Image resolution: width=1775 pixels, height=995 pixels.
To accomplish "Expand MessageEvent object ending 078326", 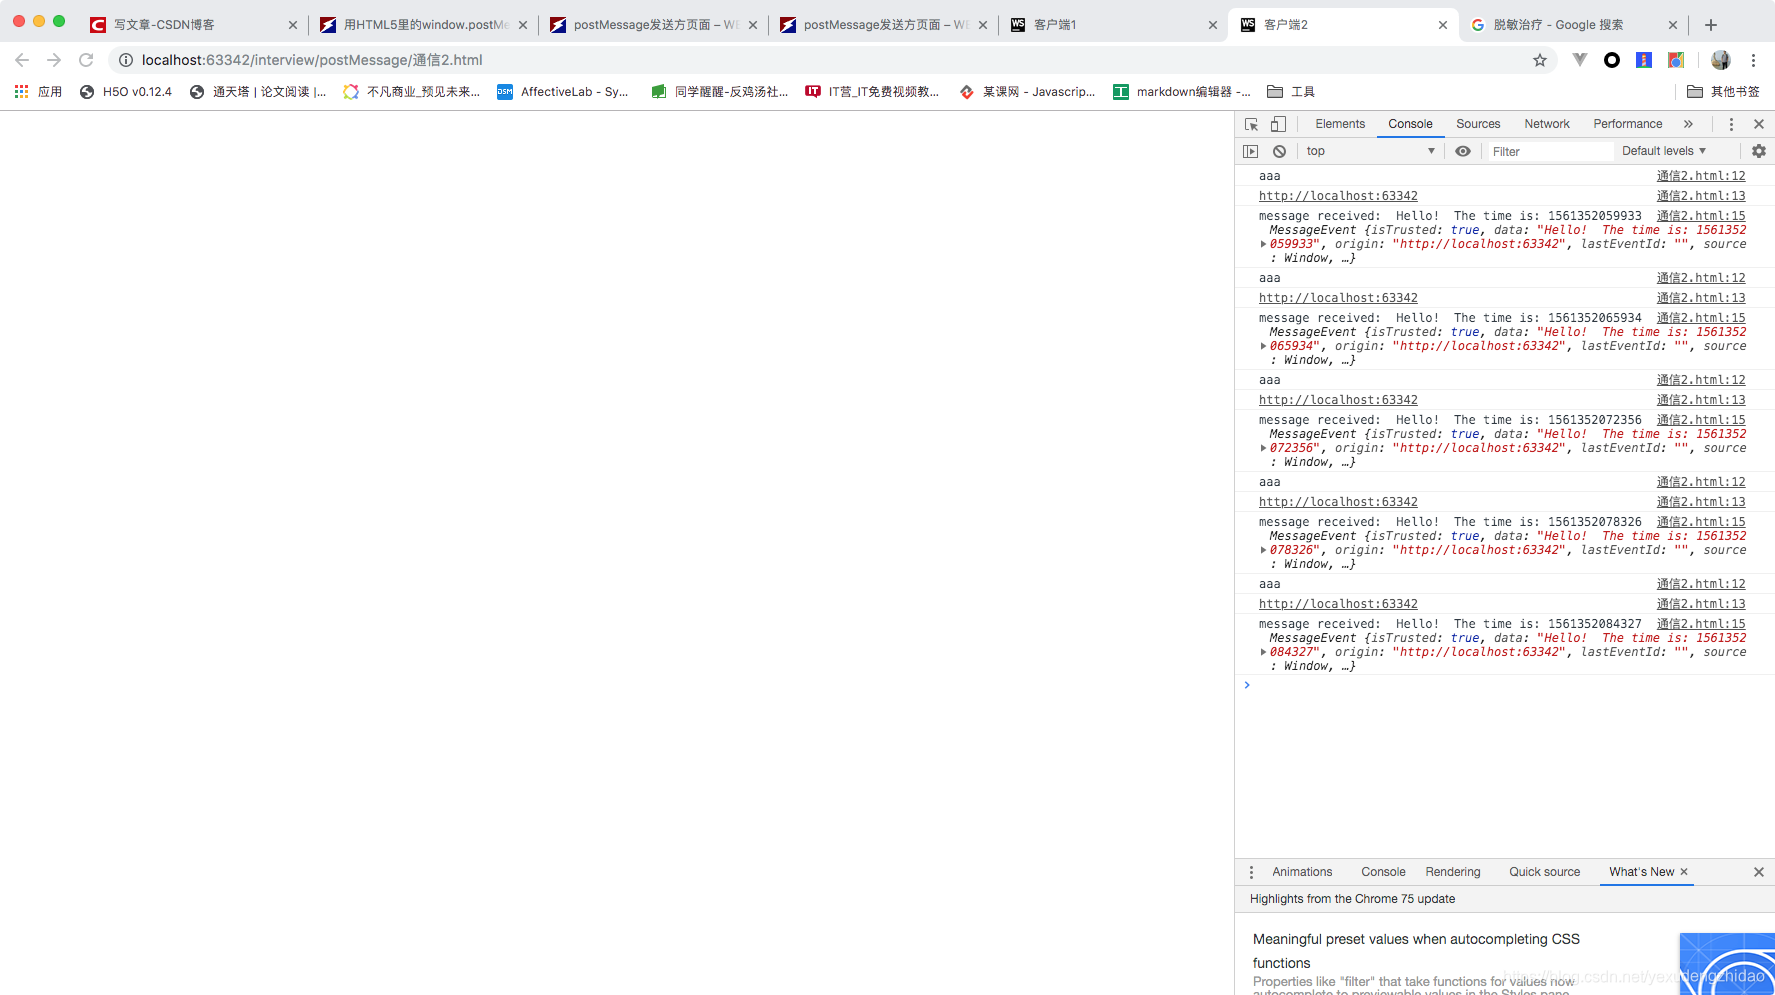I will [1264, 550].
